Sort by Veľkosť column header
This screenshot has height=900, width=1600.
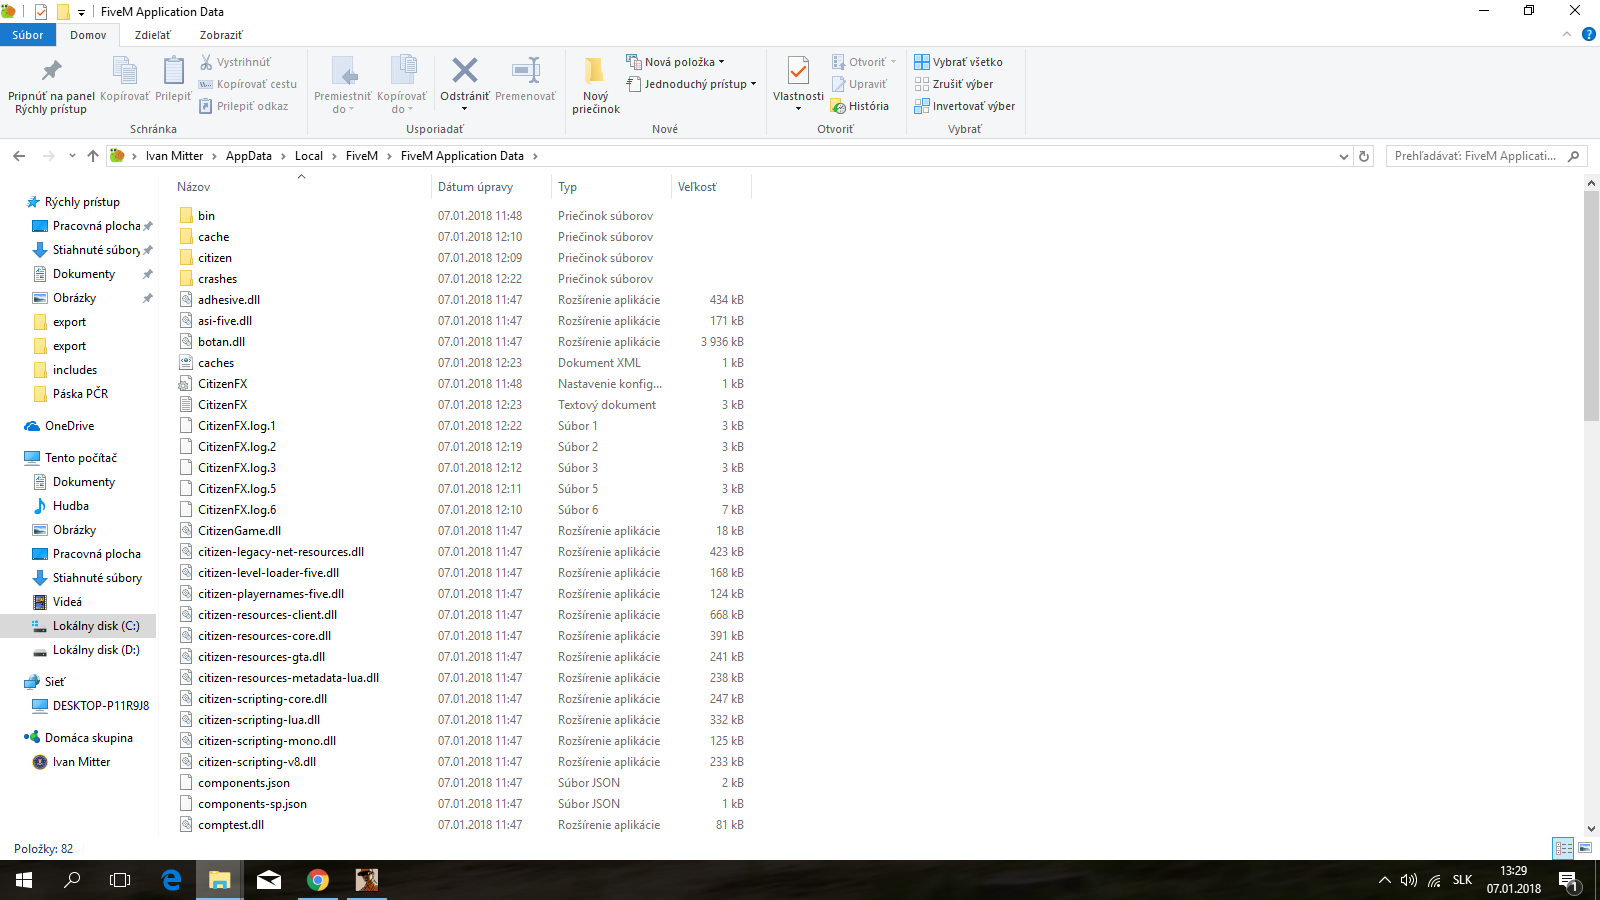click(697, 187)
